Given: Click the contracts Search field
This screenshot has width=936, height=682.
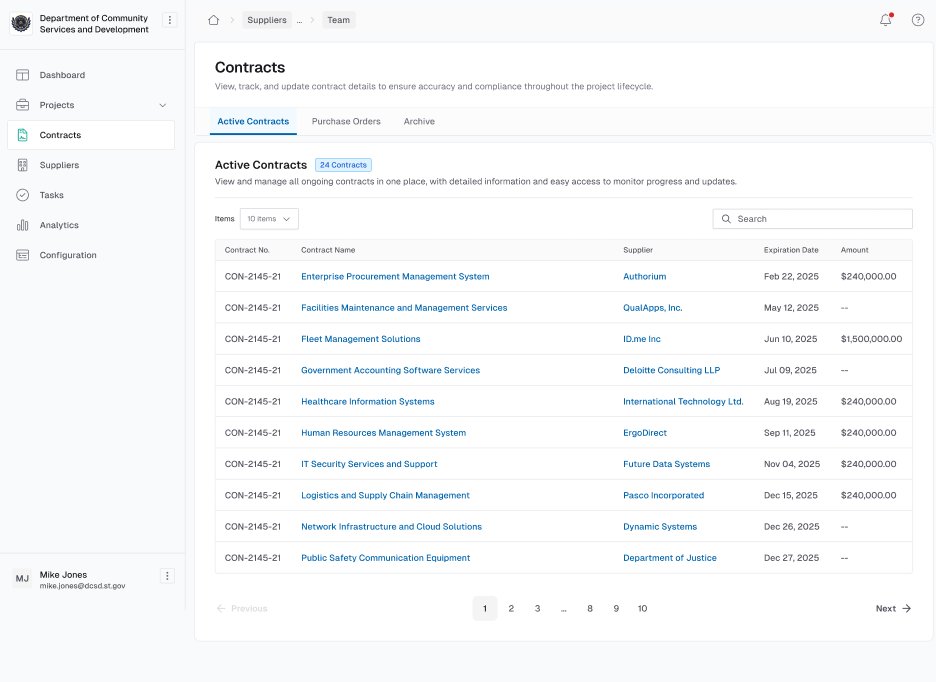Looking at the screenshot, I should [812, 219].
